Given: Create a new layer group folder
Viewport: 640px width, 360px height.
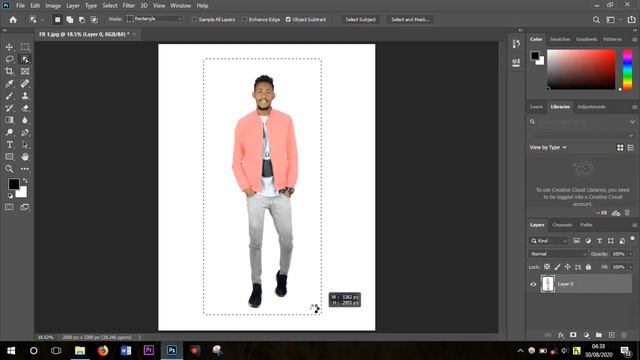Looking at the screenshot, I should [599, 335].
